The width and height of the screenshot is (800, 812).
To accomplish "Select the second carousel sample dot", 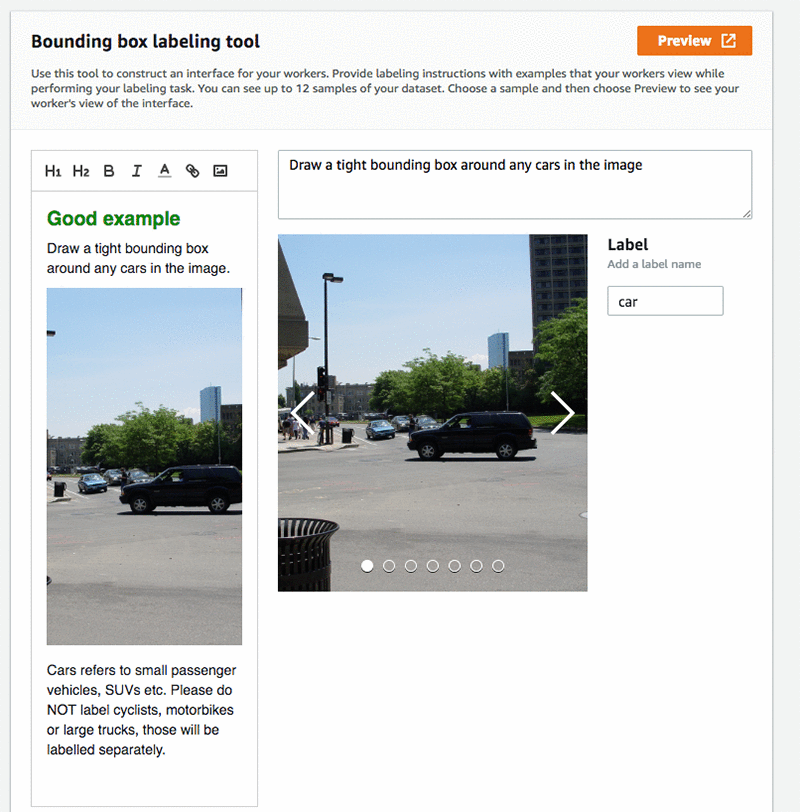I will (x=389, y=566).
